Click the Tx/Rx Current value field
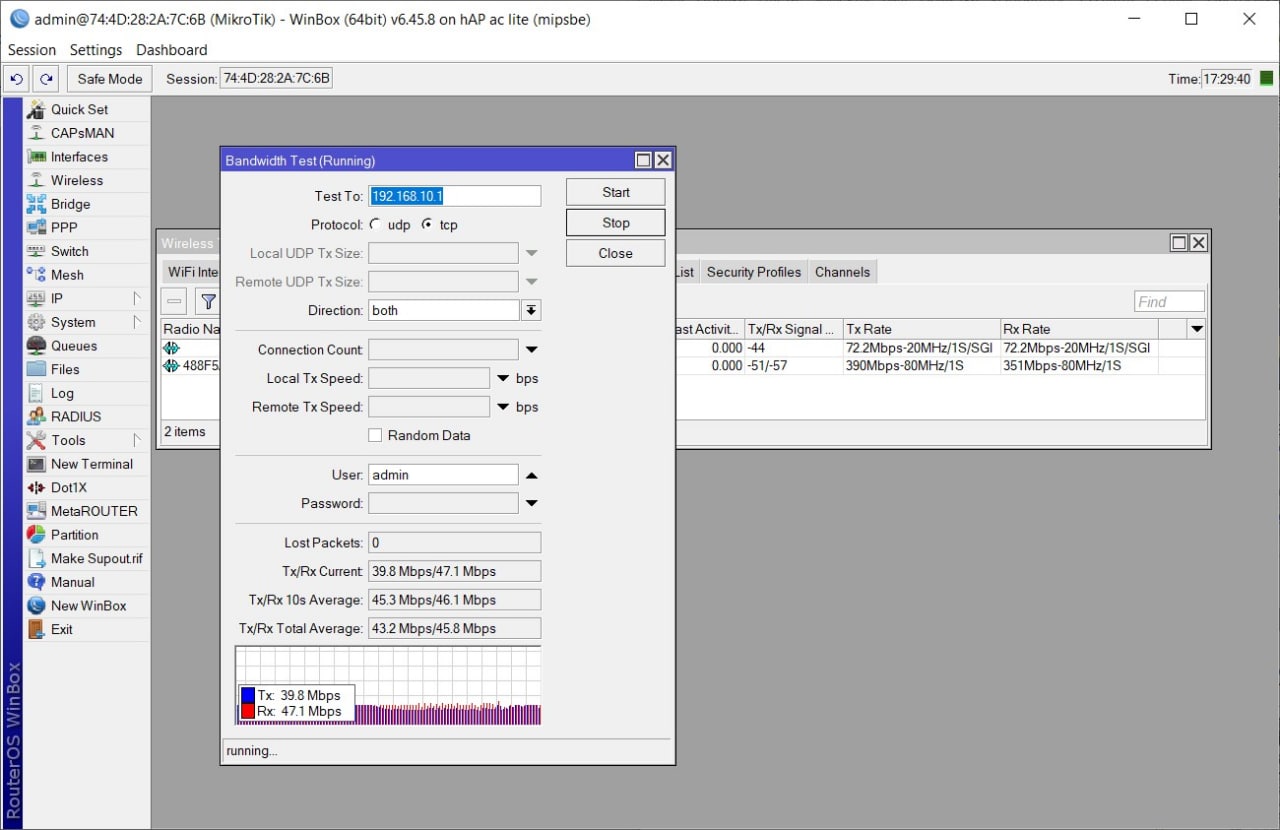 click(455, 571)
